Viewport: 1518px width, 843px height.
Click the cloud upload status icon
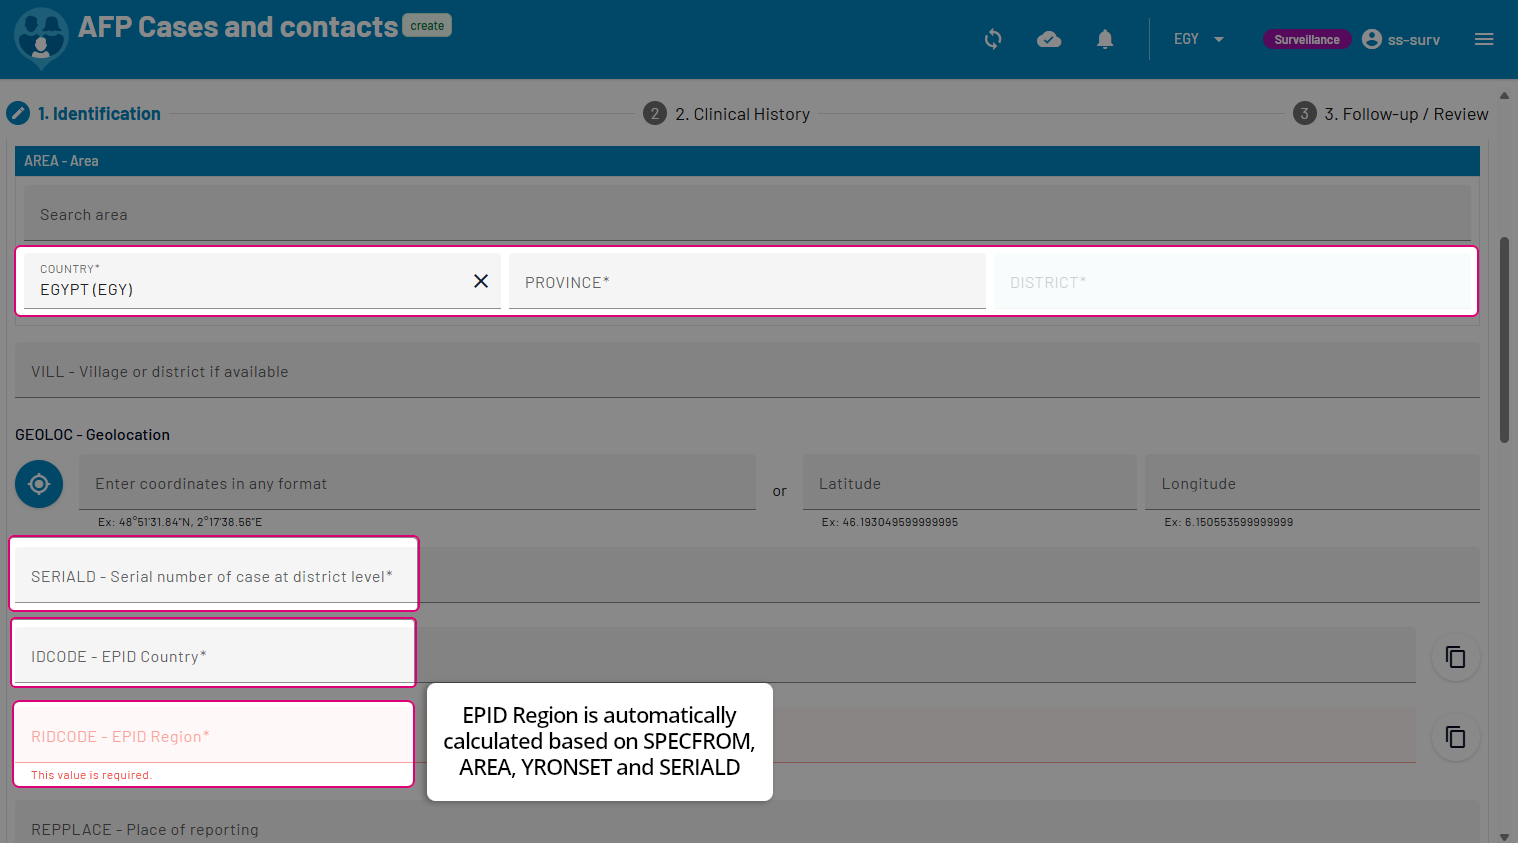1049,39
